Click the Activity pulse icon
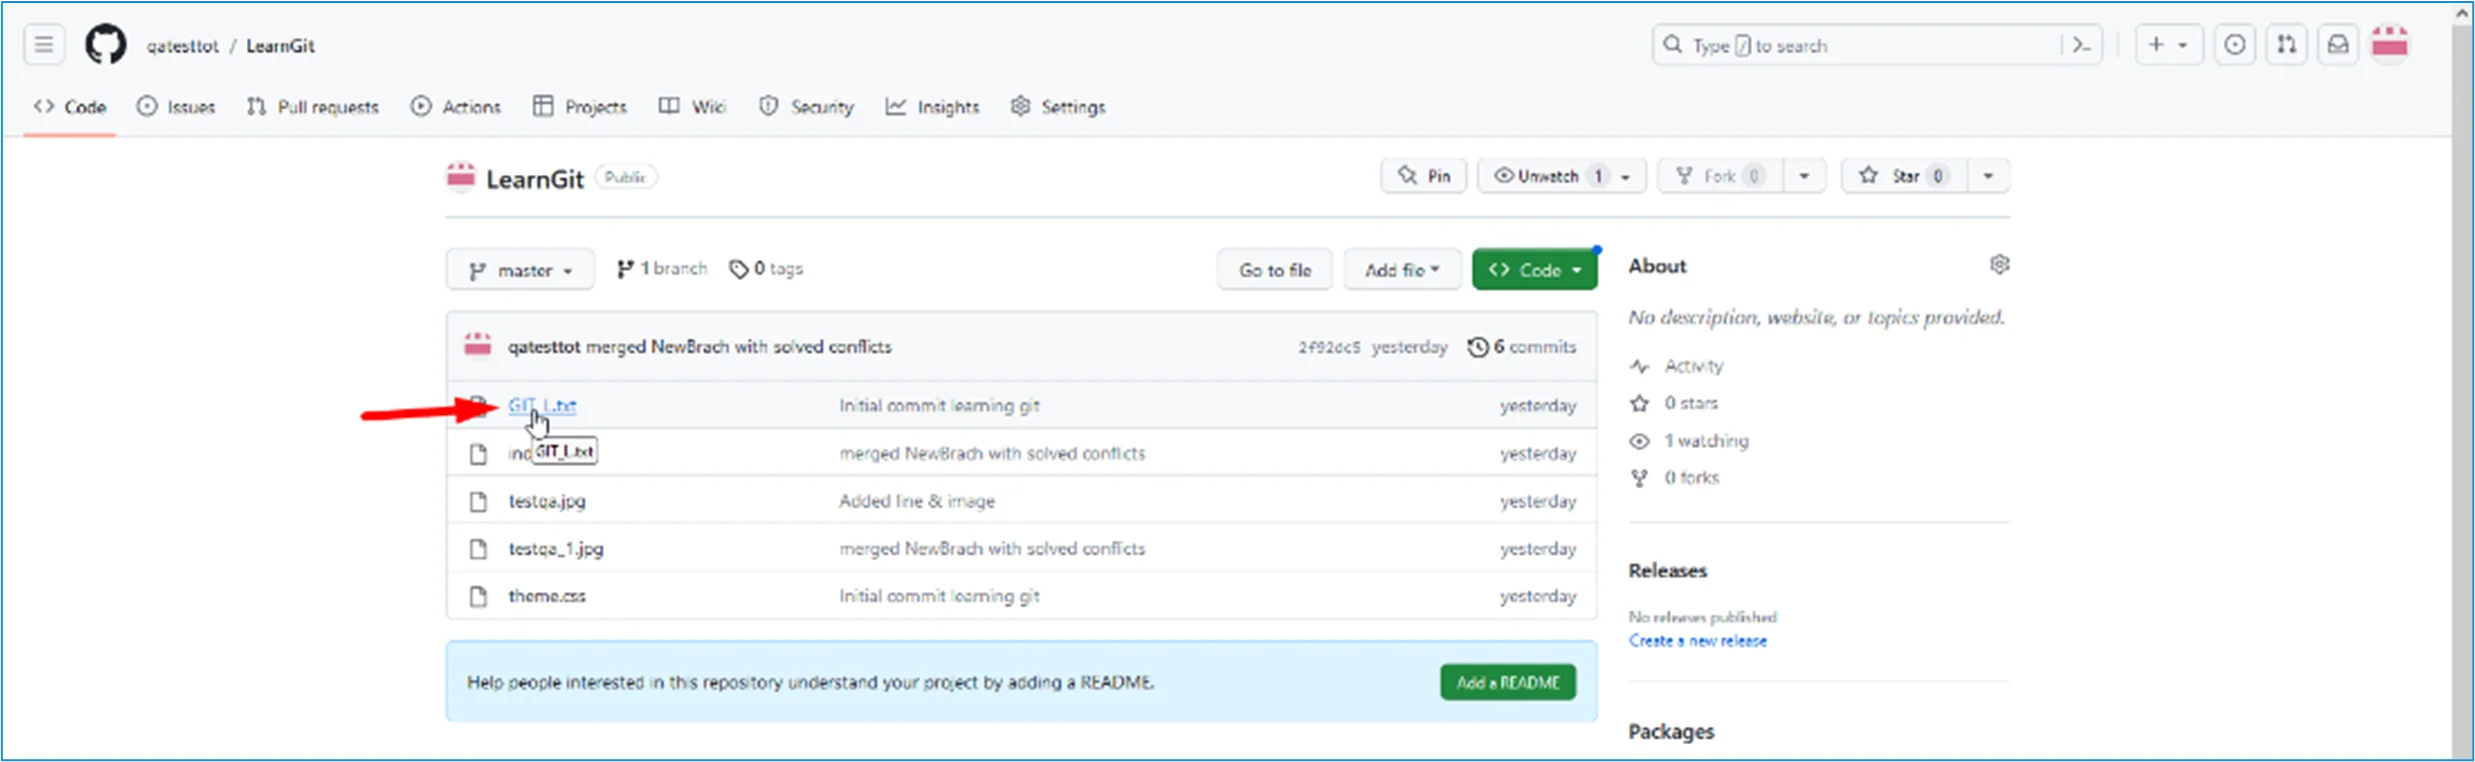The width and height of the screenshot is (2475, 762). coord(1639,366)
